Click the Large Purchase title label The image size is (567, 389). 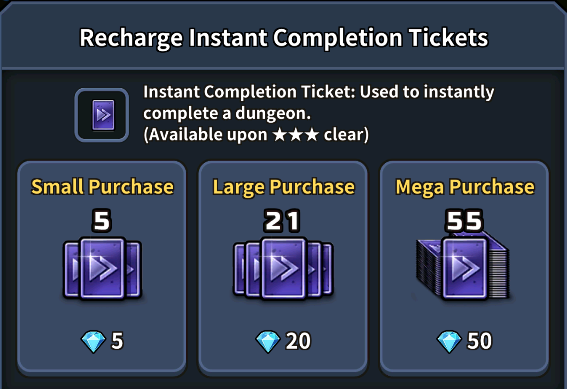click(x=284, y=187)
